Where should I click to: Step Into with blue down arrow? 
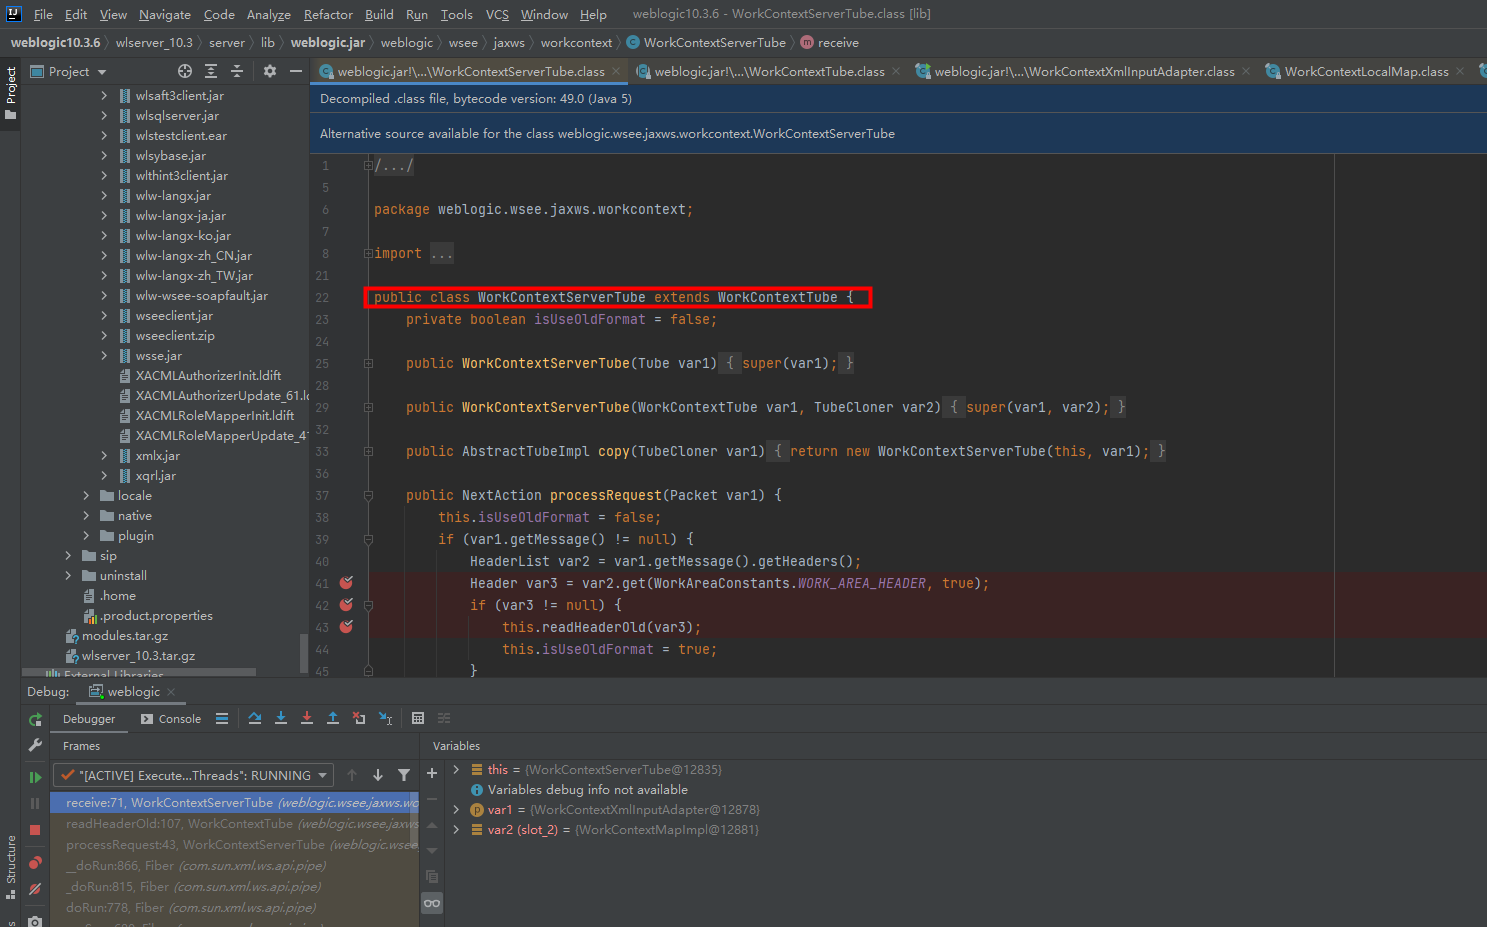tap(281, 718)
